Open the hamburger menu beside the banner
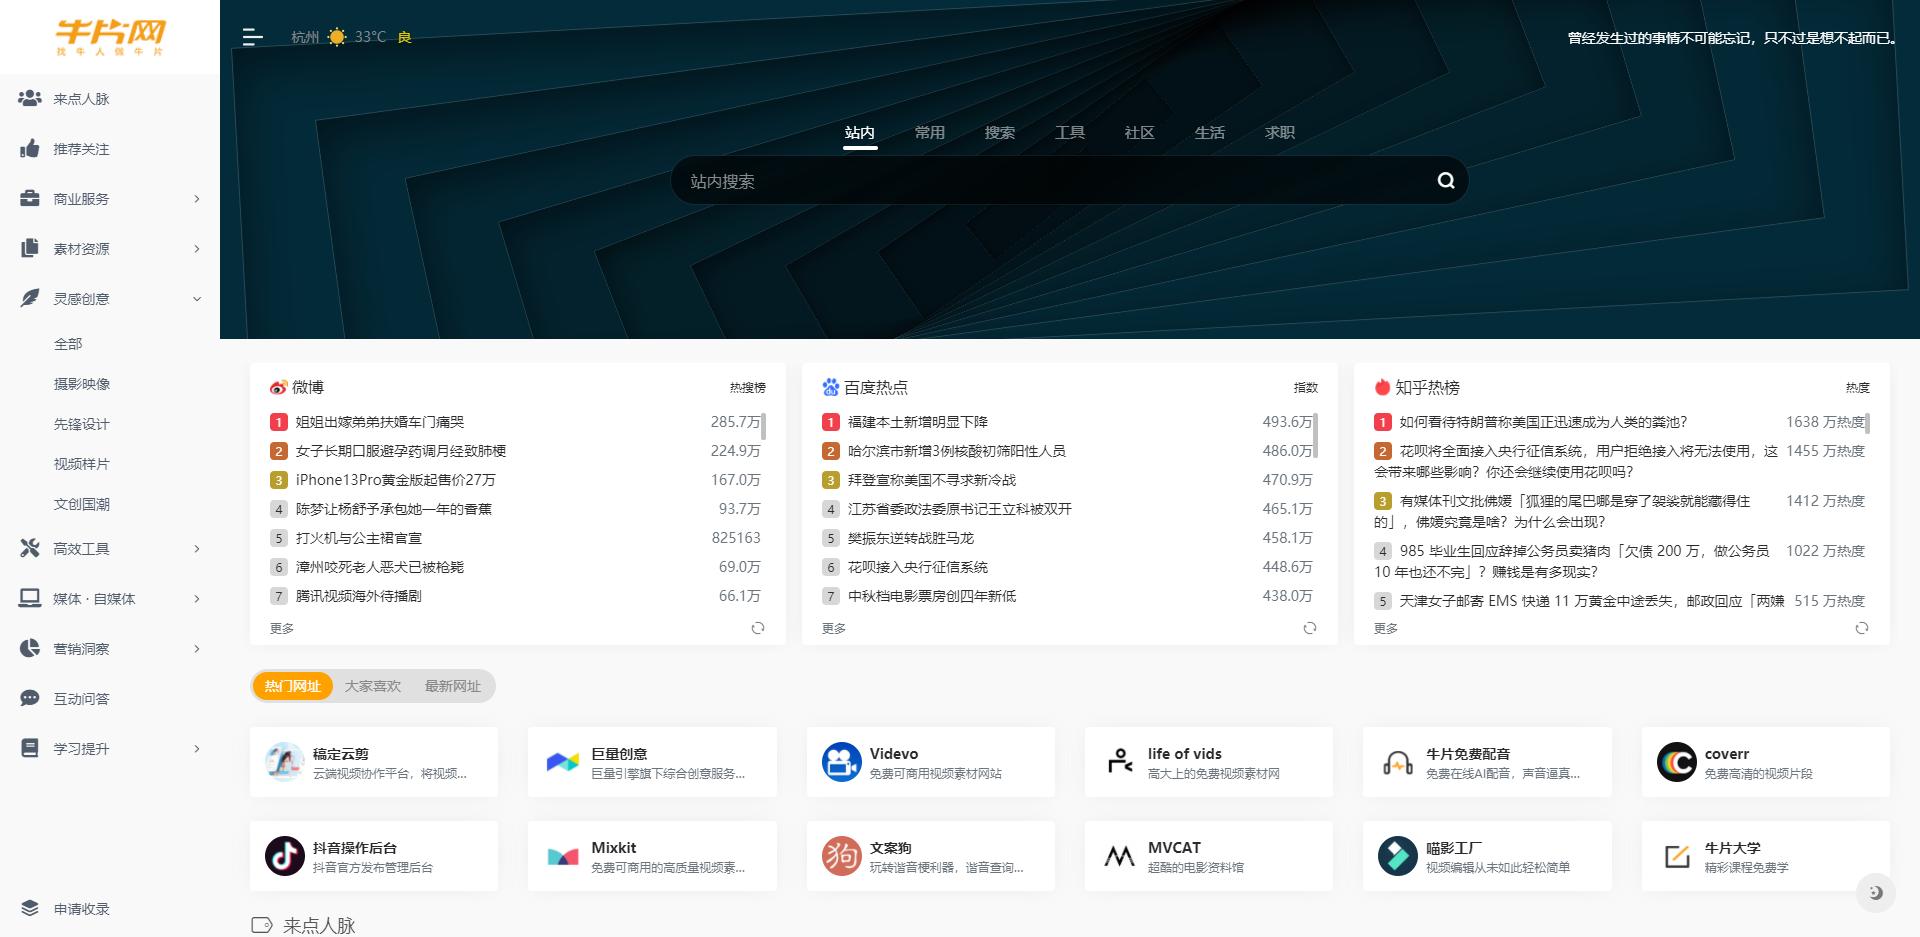 pyautogui.click(x=251, y=36)
